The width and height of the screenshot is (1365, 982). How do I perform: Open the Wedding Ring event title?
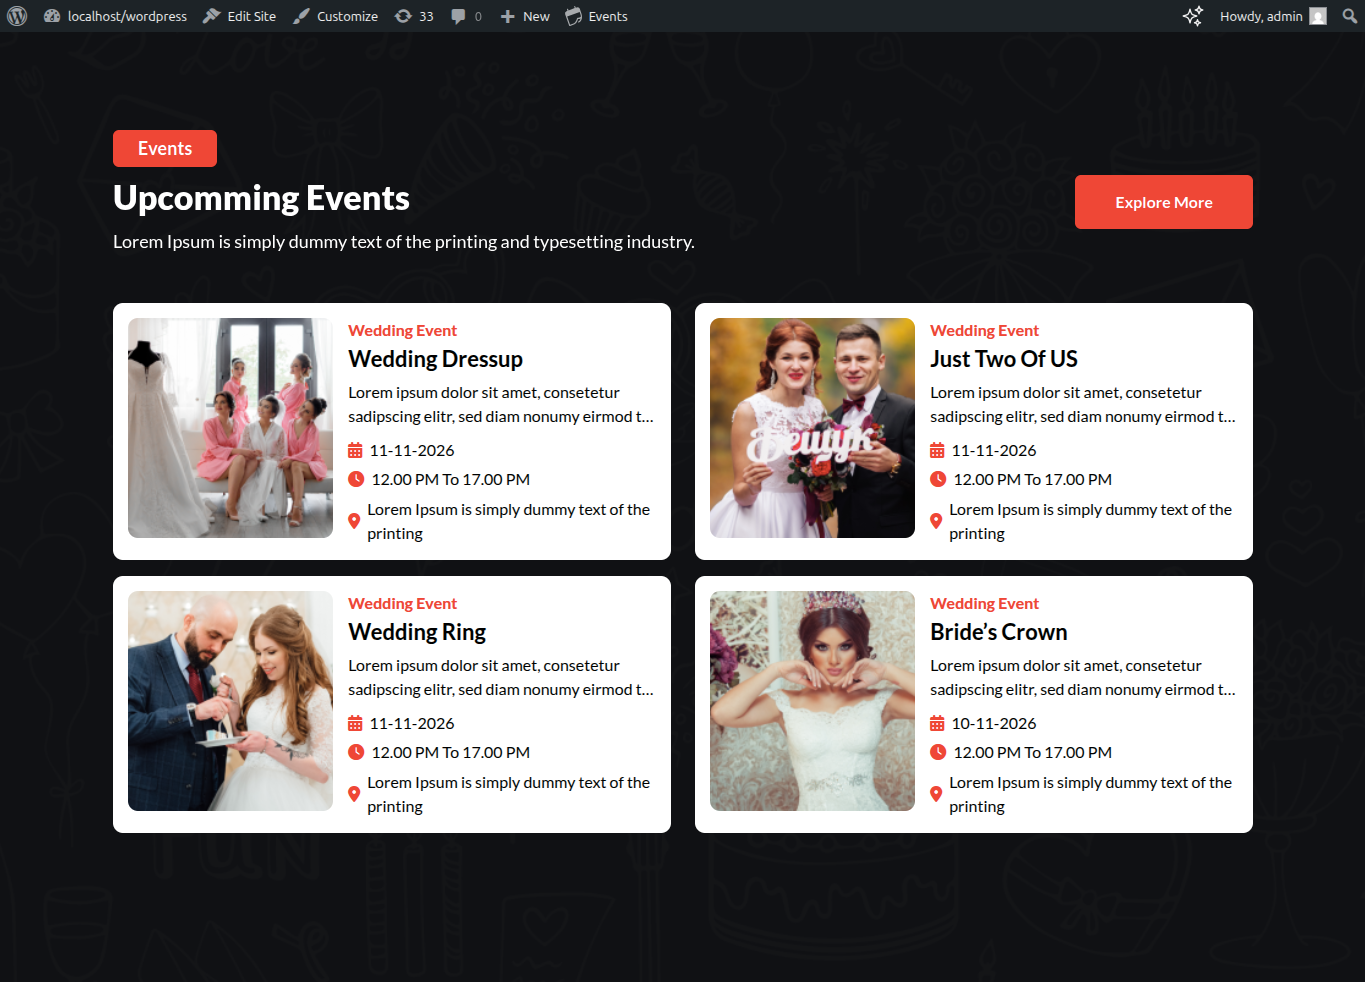(417, 632)
